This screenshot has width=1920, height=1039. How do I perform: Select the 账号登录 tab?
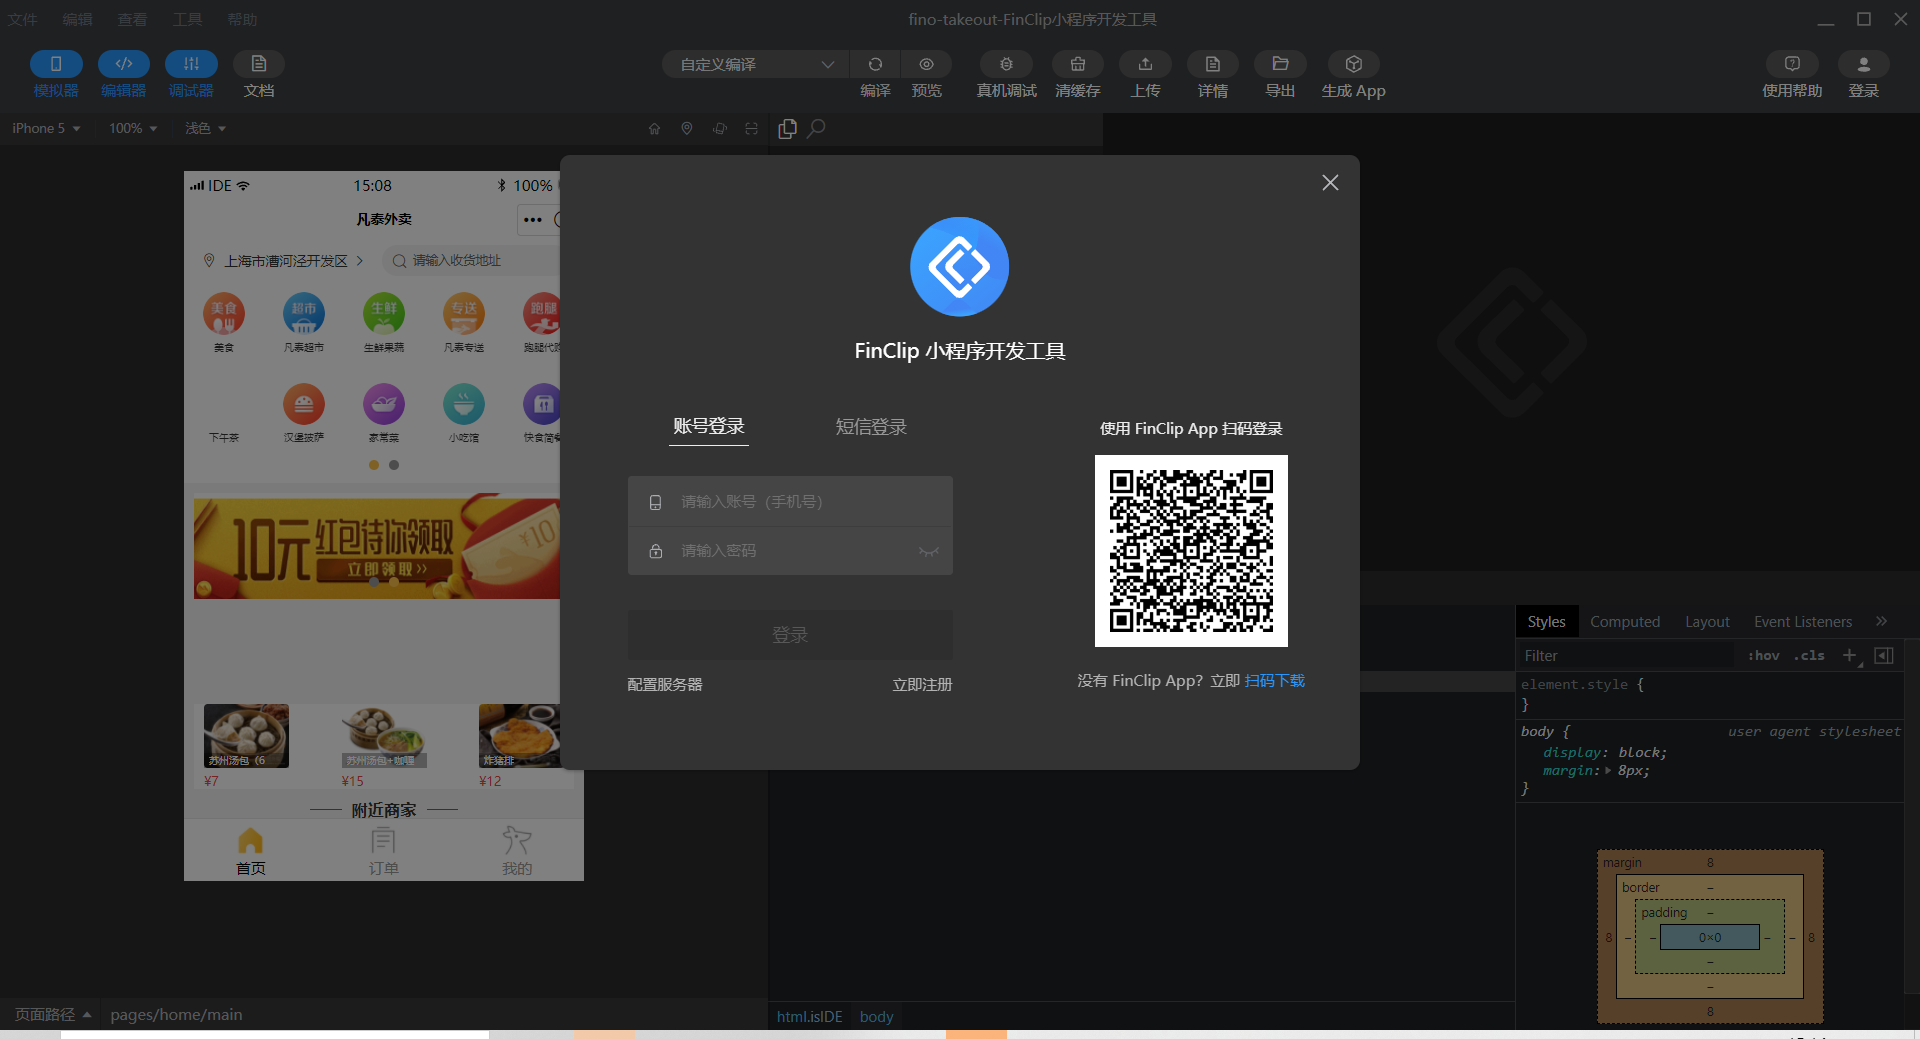pyautogui.click(x=709, y=427)
